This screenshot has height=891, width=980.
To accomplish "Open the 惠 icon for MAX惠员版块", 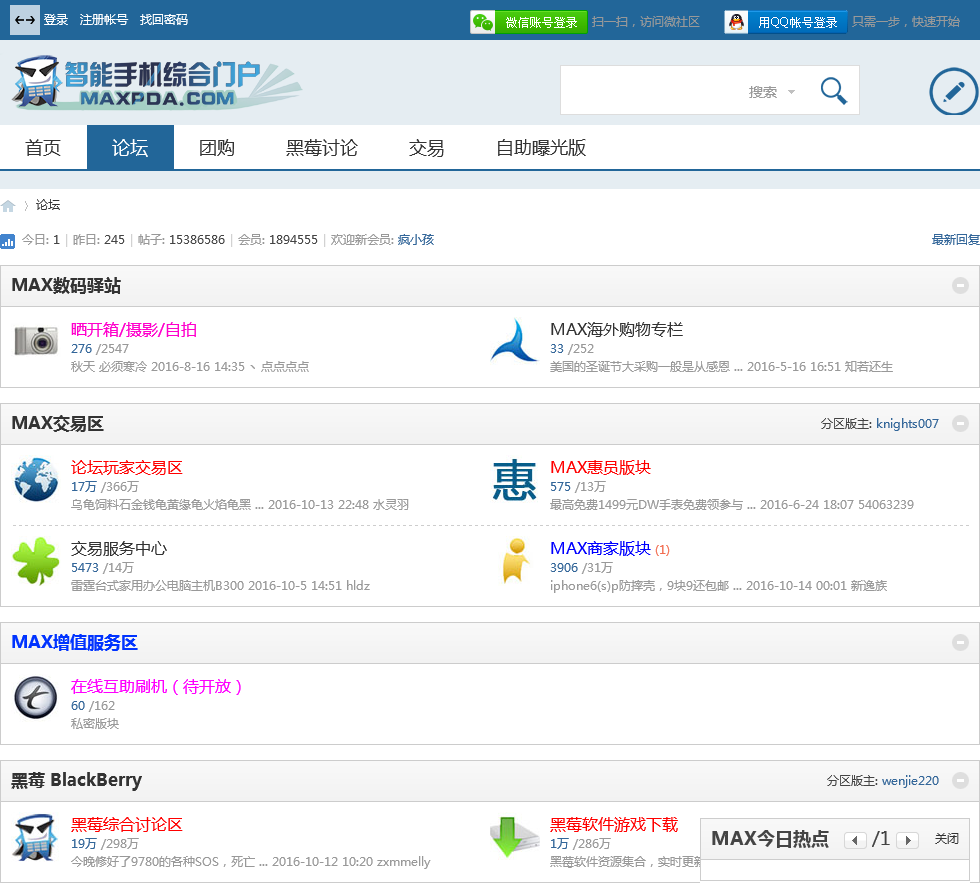I will pos(514,480).
